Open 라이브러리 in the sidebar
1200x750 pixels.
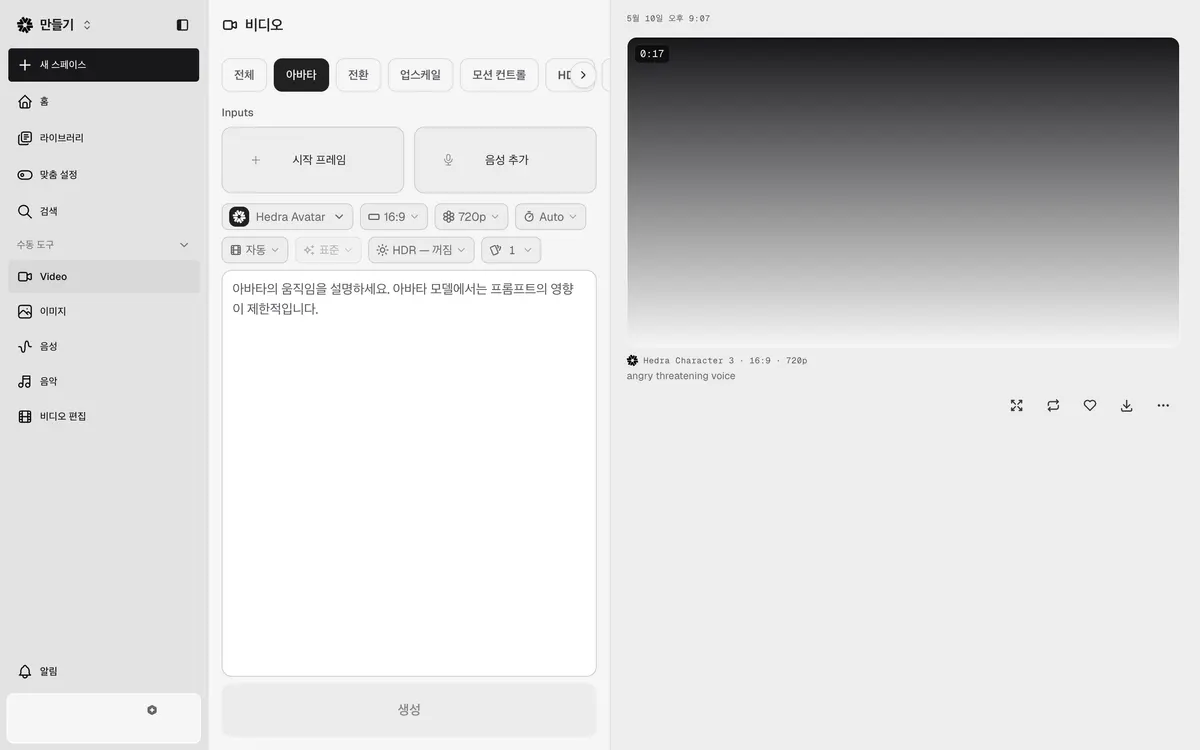104,138
